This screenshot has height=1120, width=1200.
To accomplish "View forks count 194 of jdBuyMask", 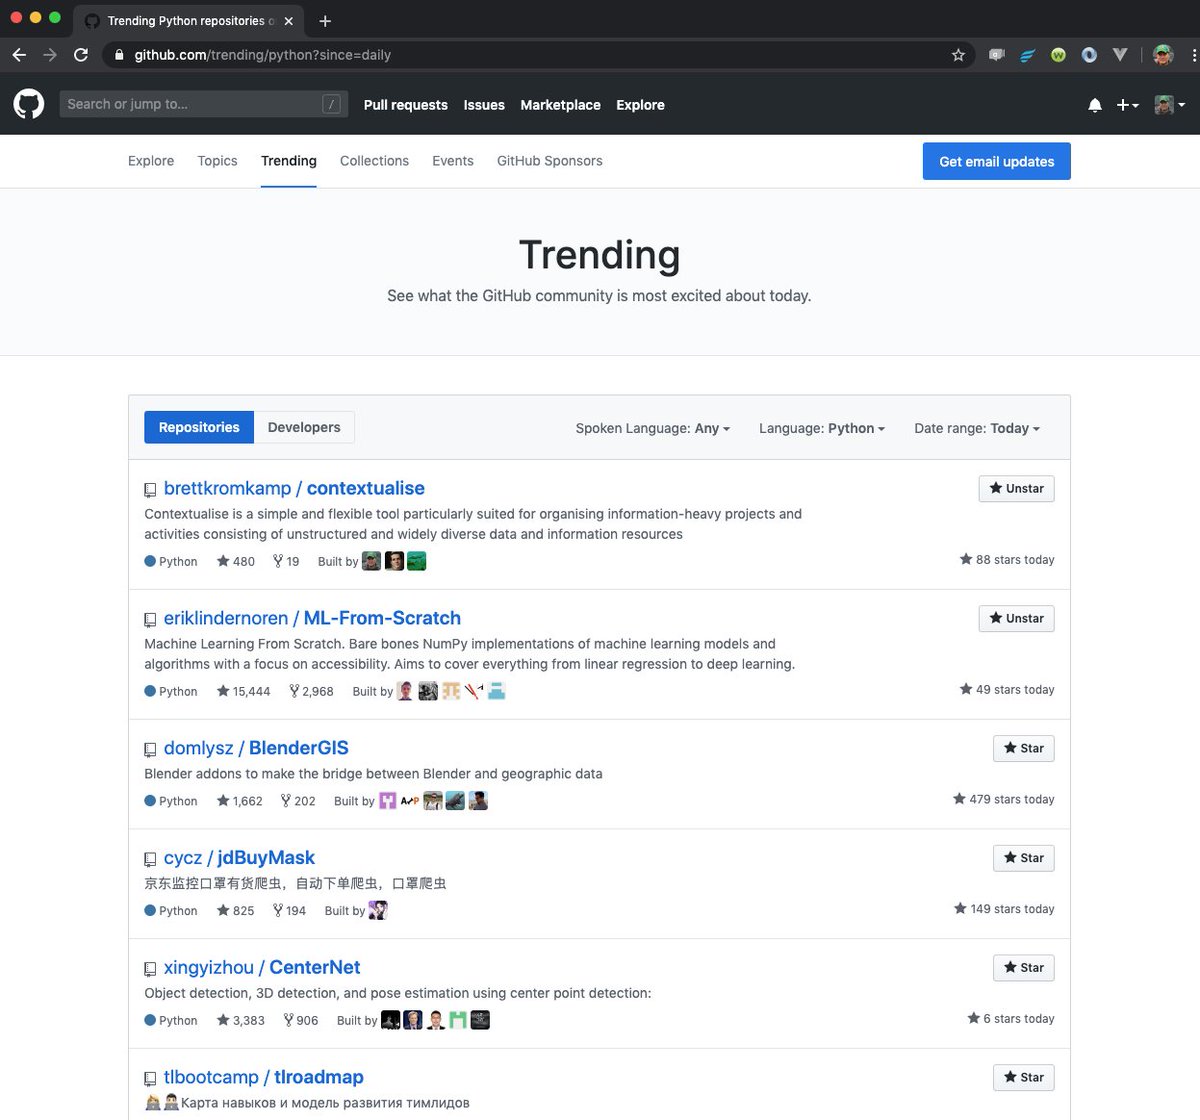I will [289, 911].
